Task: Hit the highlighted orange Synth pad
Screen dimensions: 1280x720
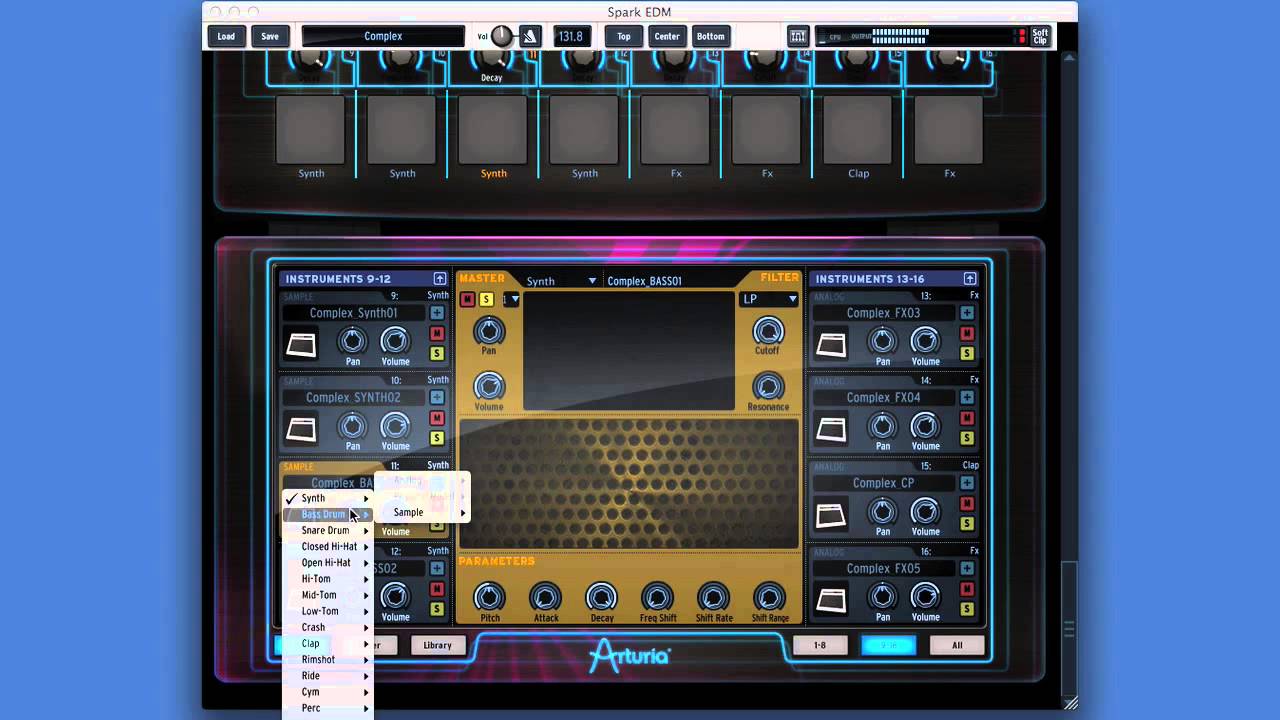Action: (x=493, y=130)
